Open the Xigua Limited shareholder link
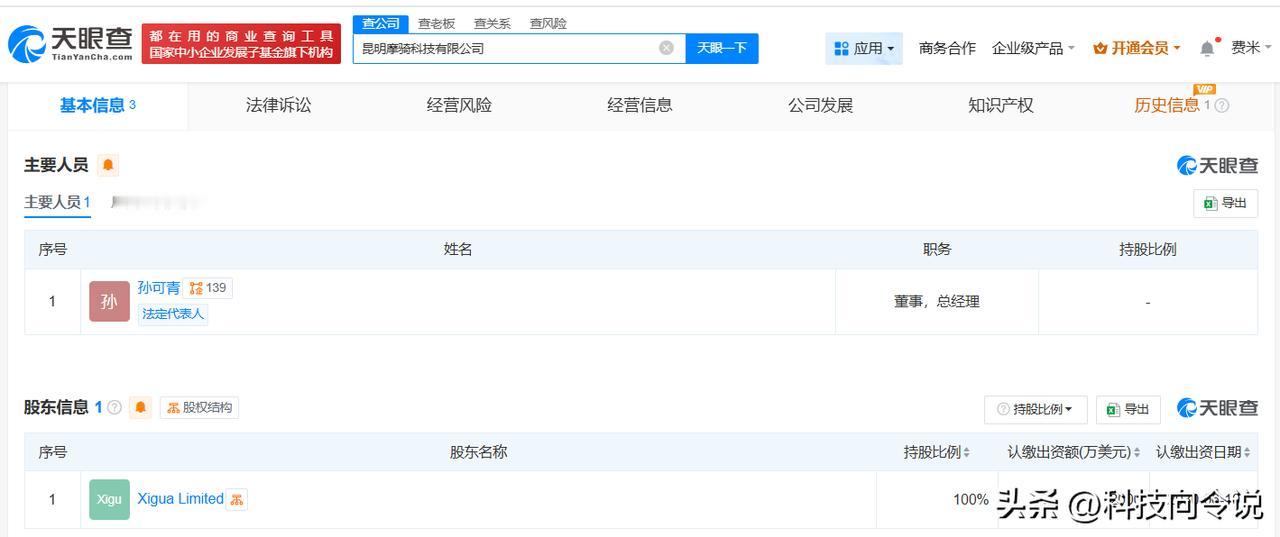The image size is (1280, 537). pyautogui.click(x=180, y=499)
